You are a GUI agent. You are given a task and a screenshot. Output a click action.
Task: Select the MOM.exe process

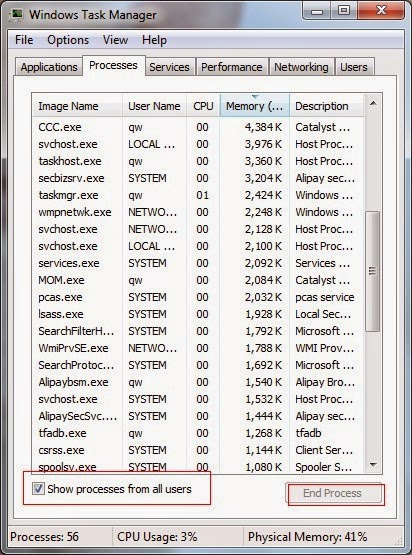coord(198,280)
